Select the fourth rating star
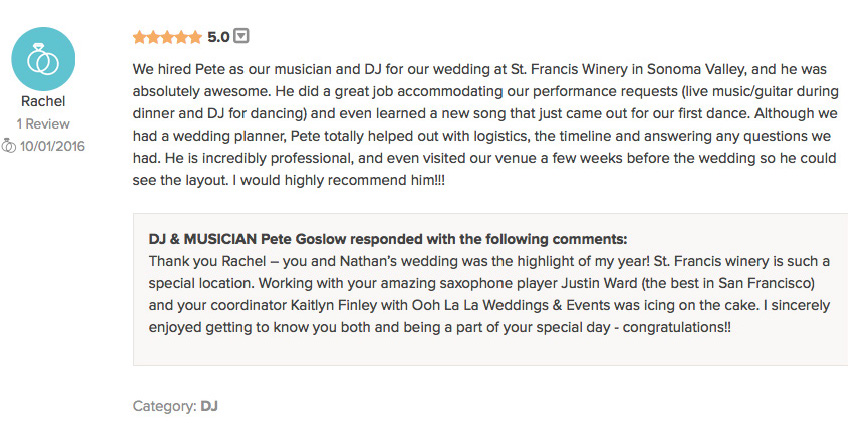The image size is (848, 427). [x=181, y=37]
